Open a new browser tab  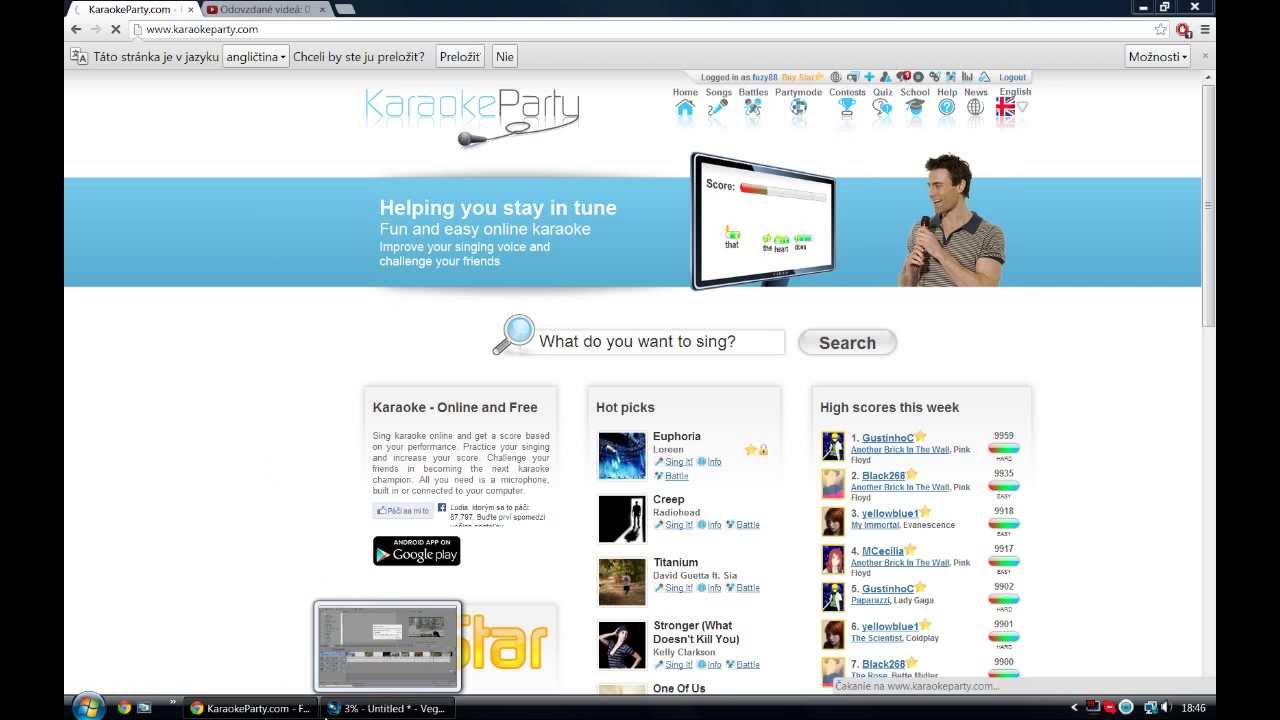point(345,9)
